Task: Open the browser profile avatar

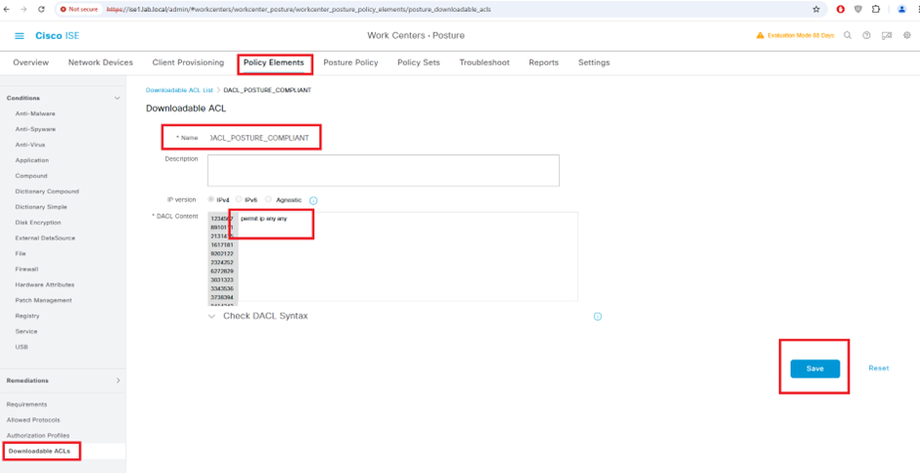Action: 902,9
